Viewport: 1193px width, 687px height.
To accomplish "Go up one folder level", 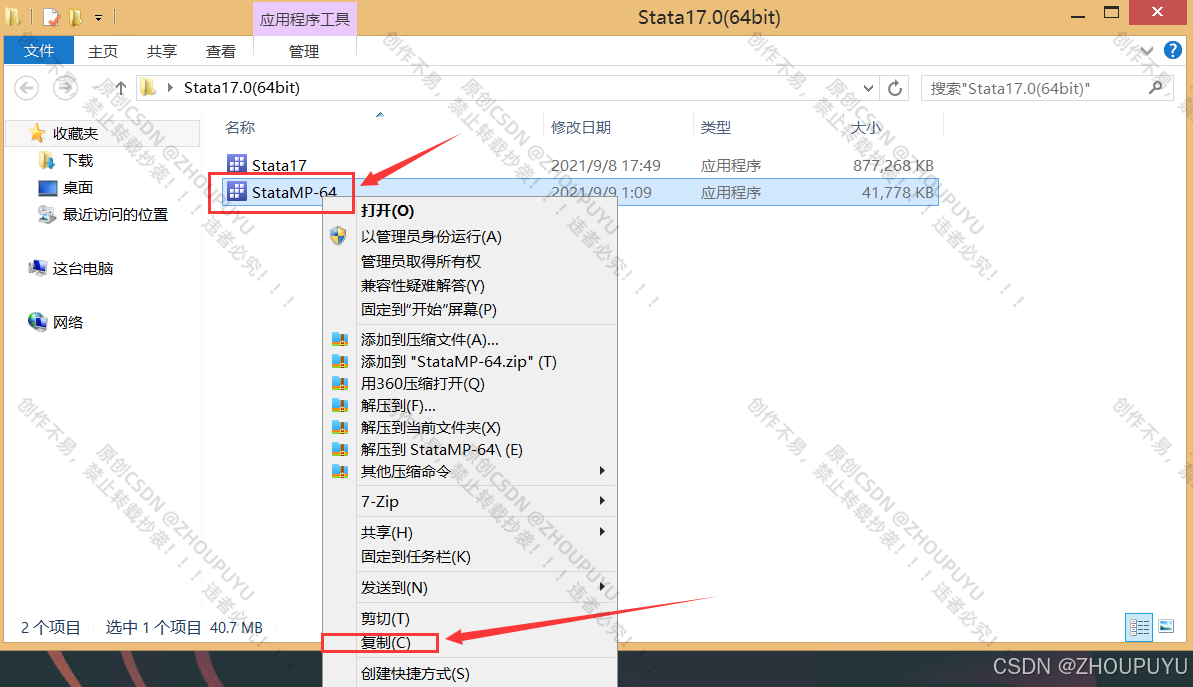I will coord(120,88).
